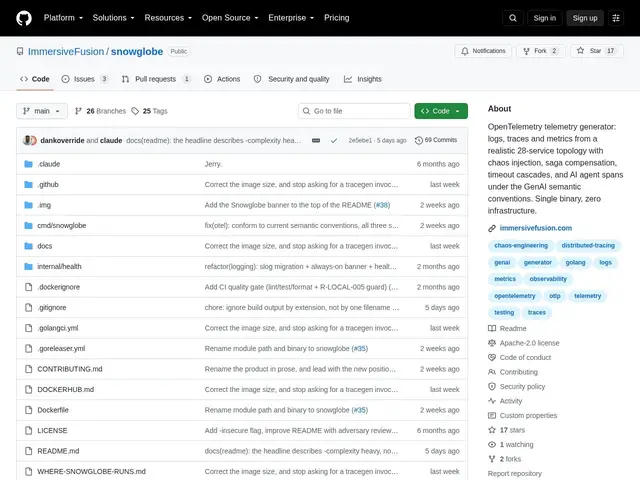The image size is (640, 480).
Task: Open the .claude folder icon
Action: pyautogui.click(x=28, y=164)
